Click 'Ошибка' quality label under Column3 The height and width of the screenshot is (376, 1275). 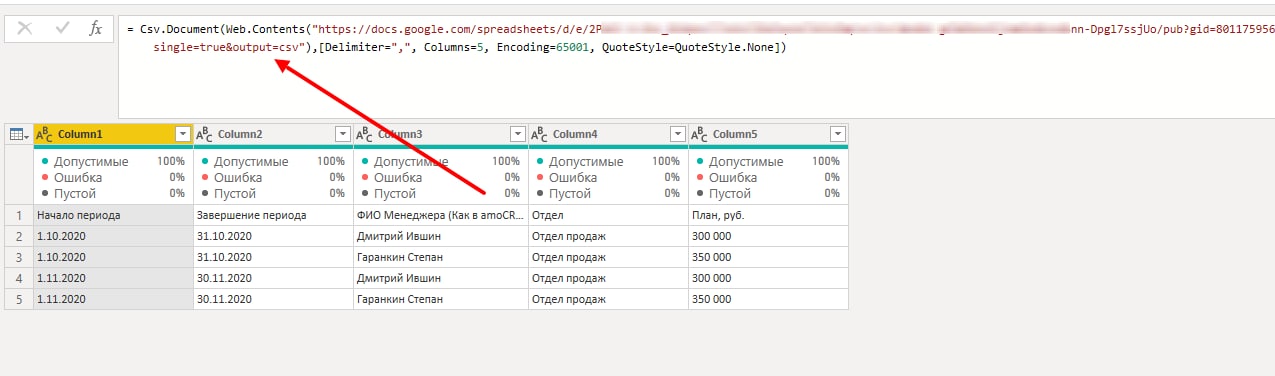coord(399,177)
